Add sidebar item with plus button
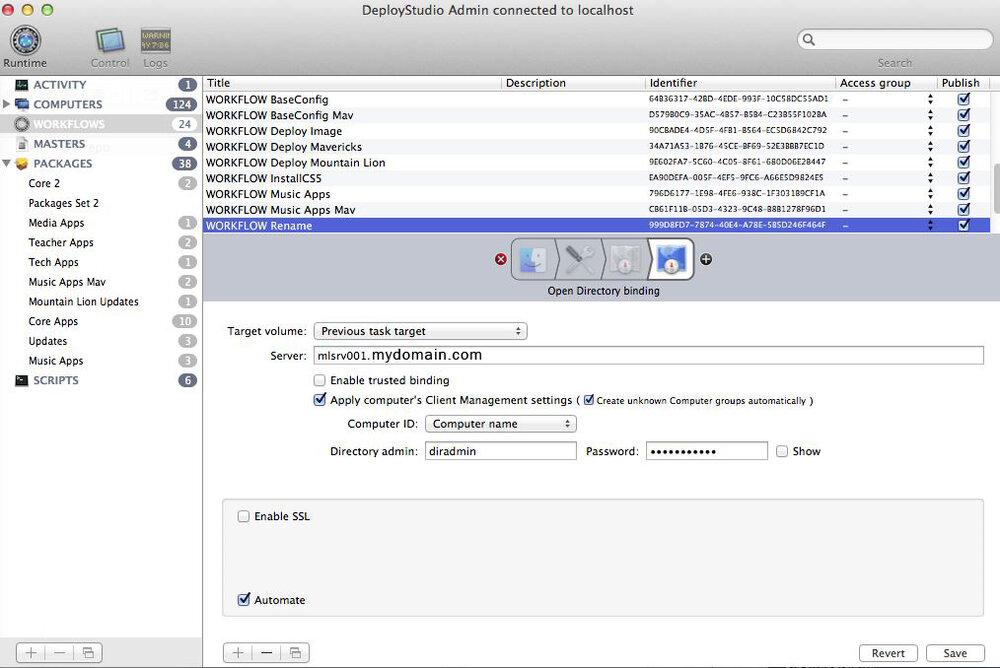Viewport: 1000px width, 668px height. coord(31,653)
